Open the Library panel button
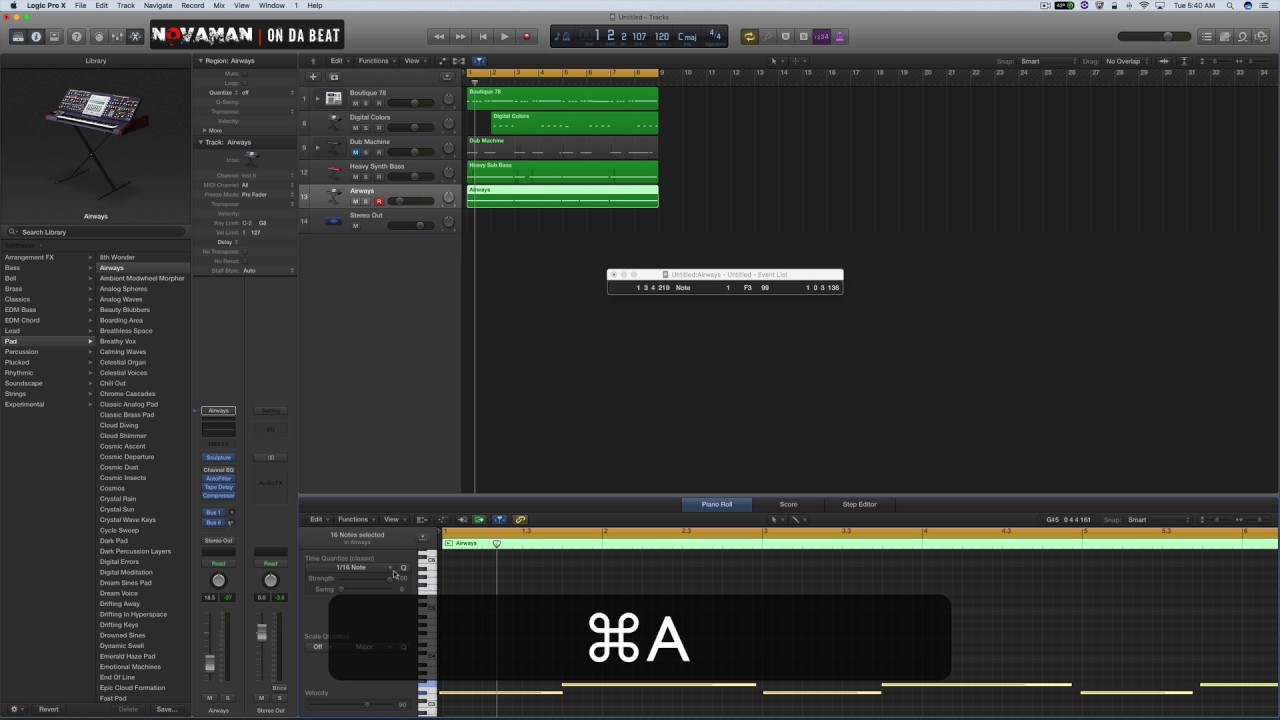The height and width of the screenshot is (720, 1280). click(x=18, y=36)
